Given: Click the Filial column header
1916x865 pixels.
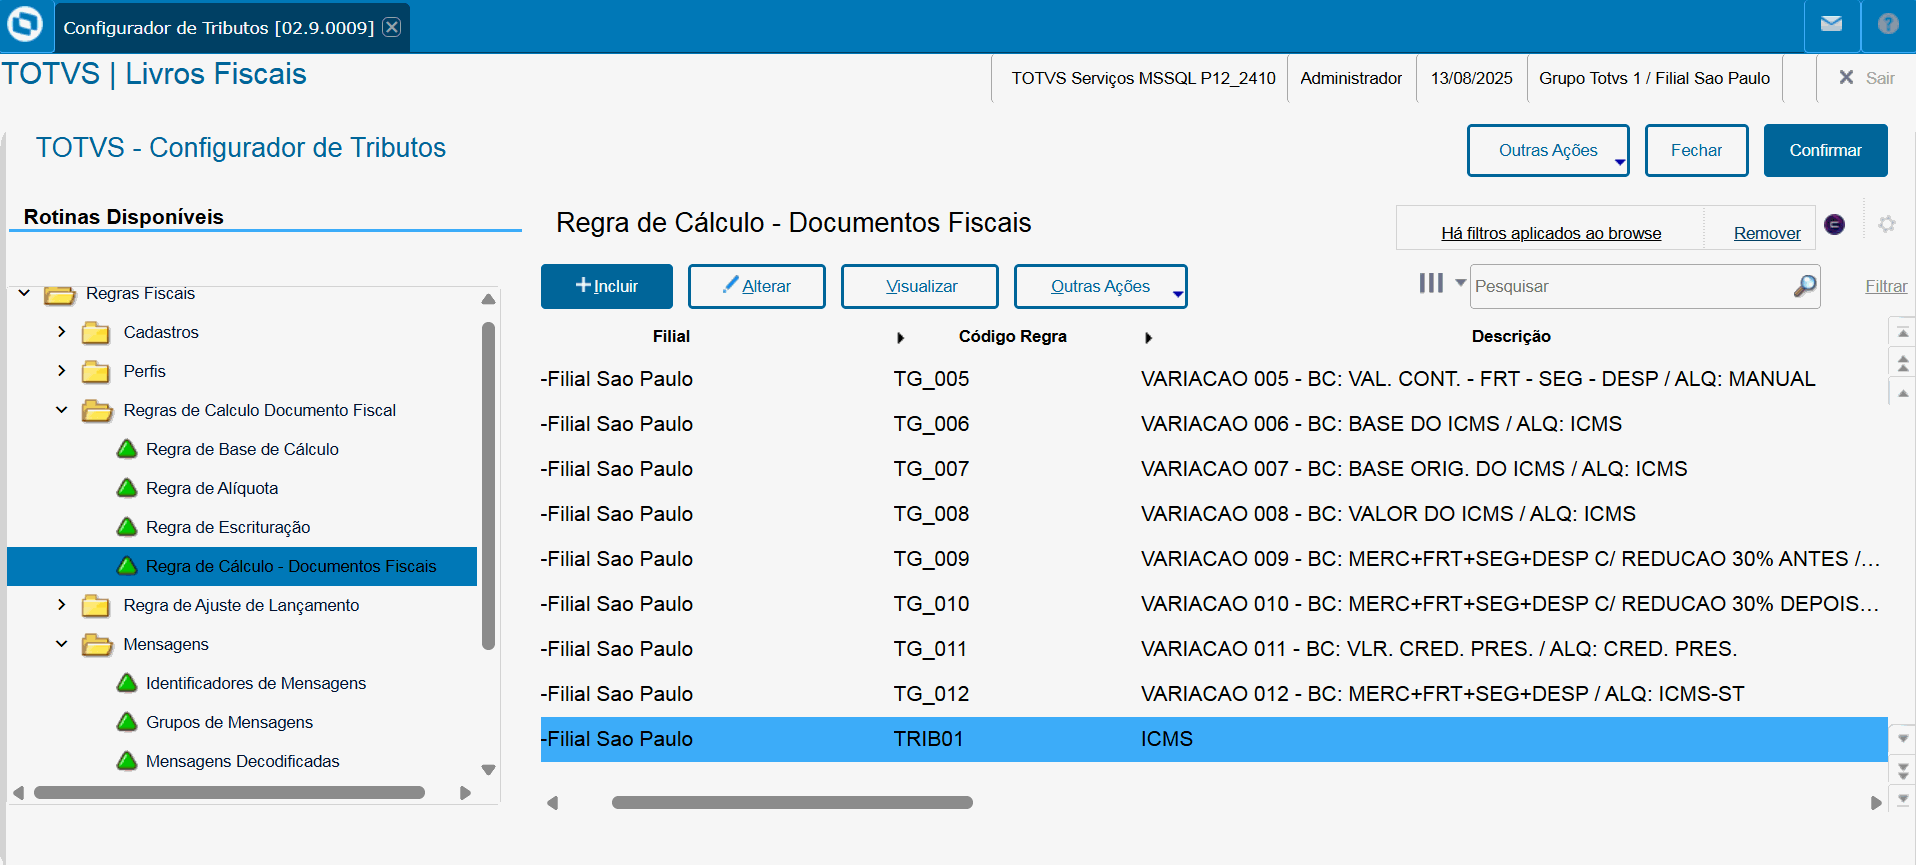Looking at the screenshot, I should point(671,337).
